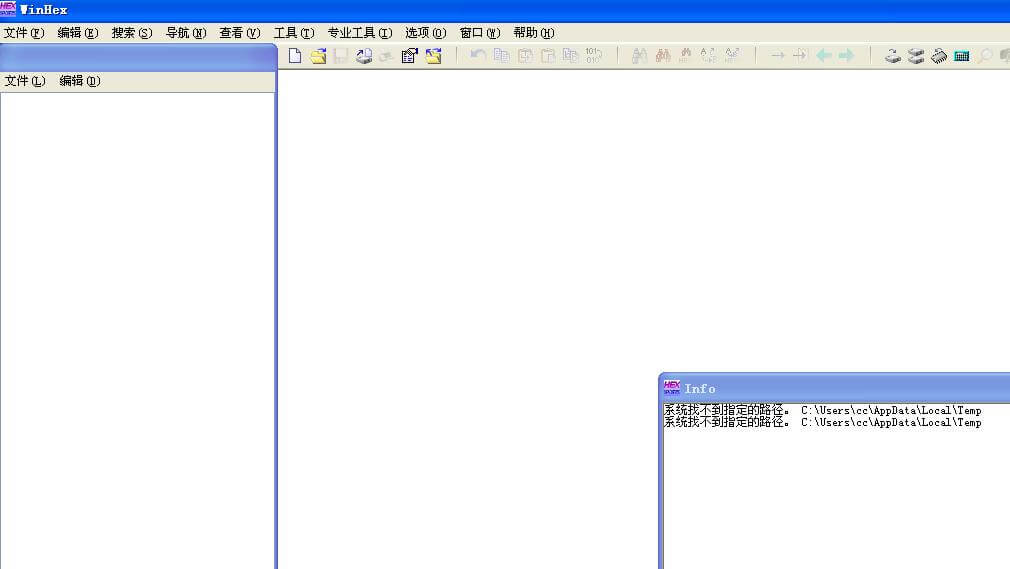
Task: Open the 编辑(E) main menu
Action: click(x=78, y=33)
